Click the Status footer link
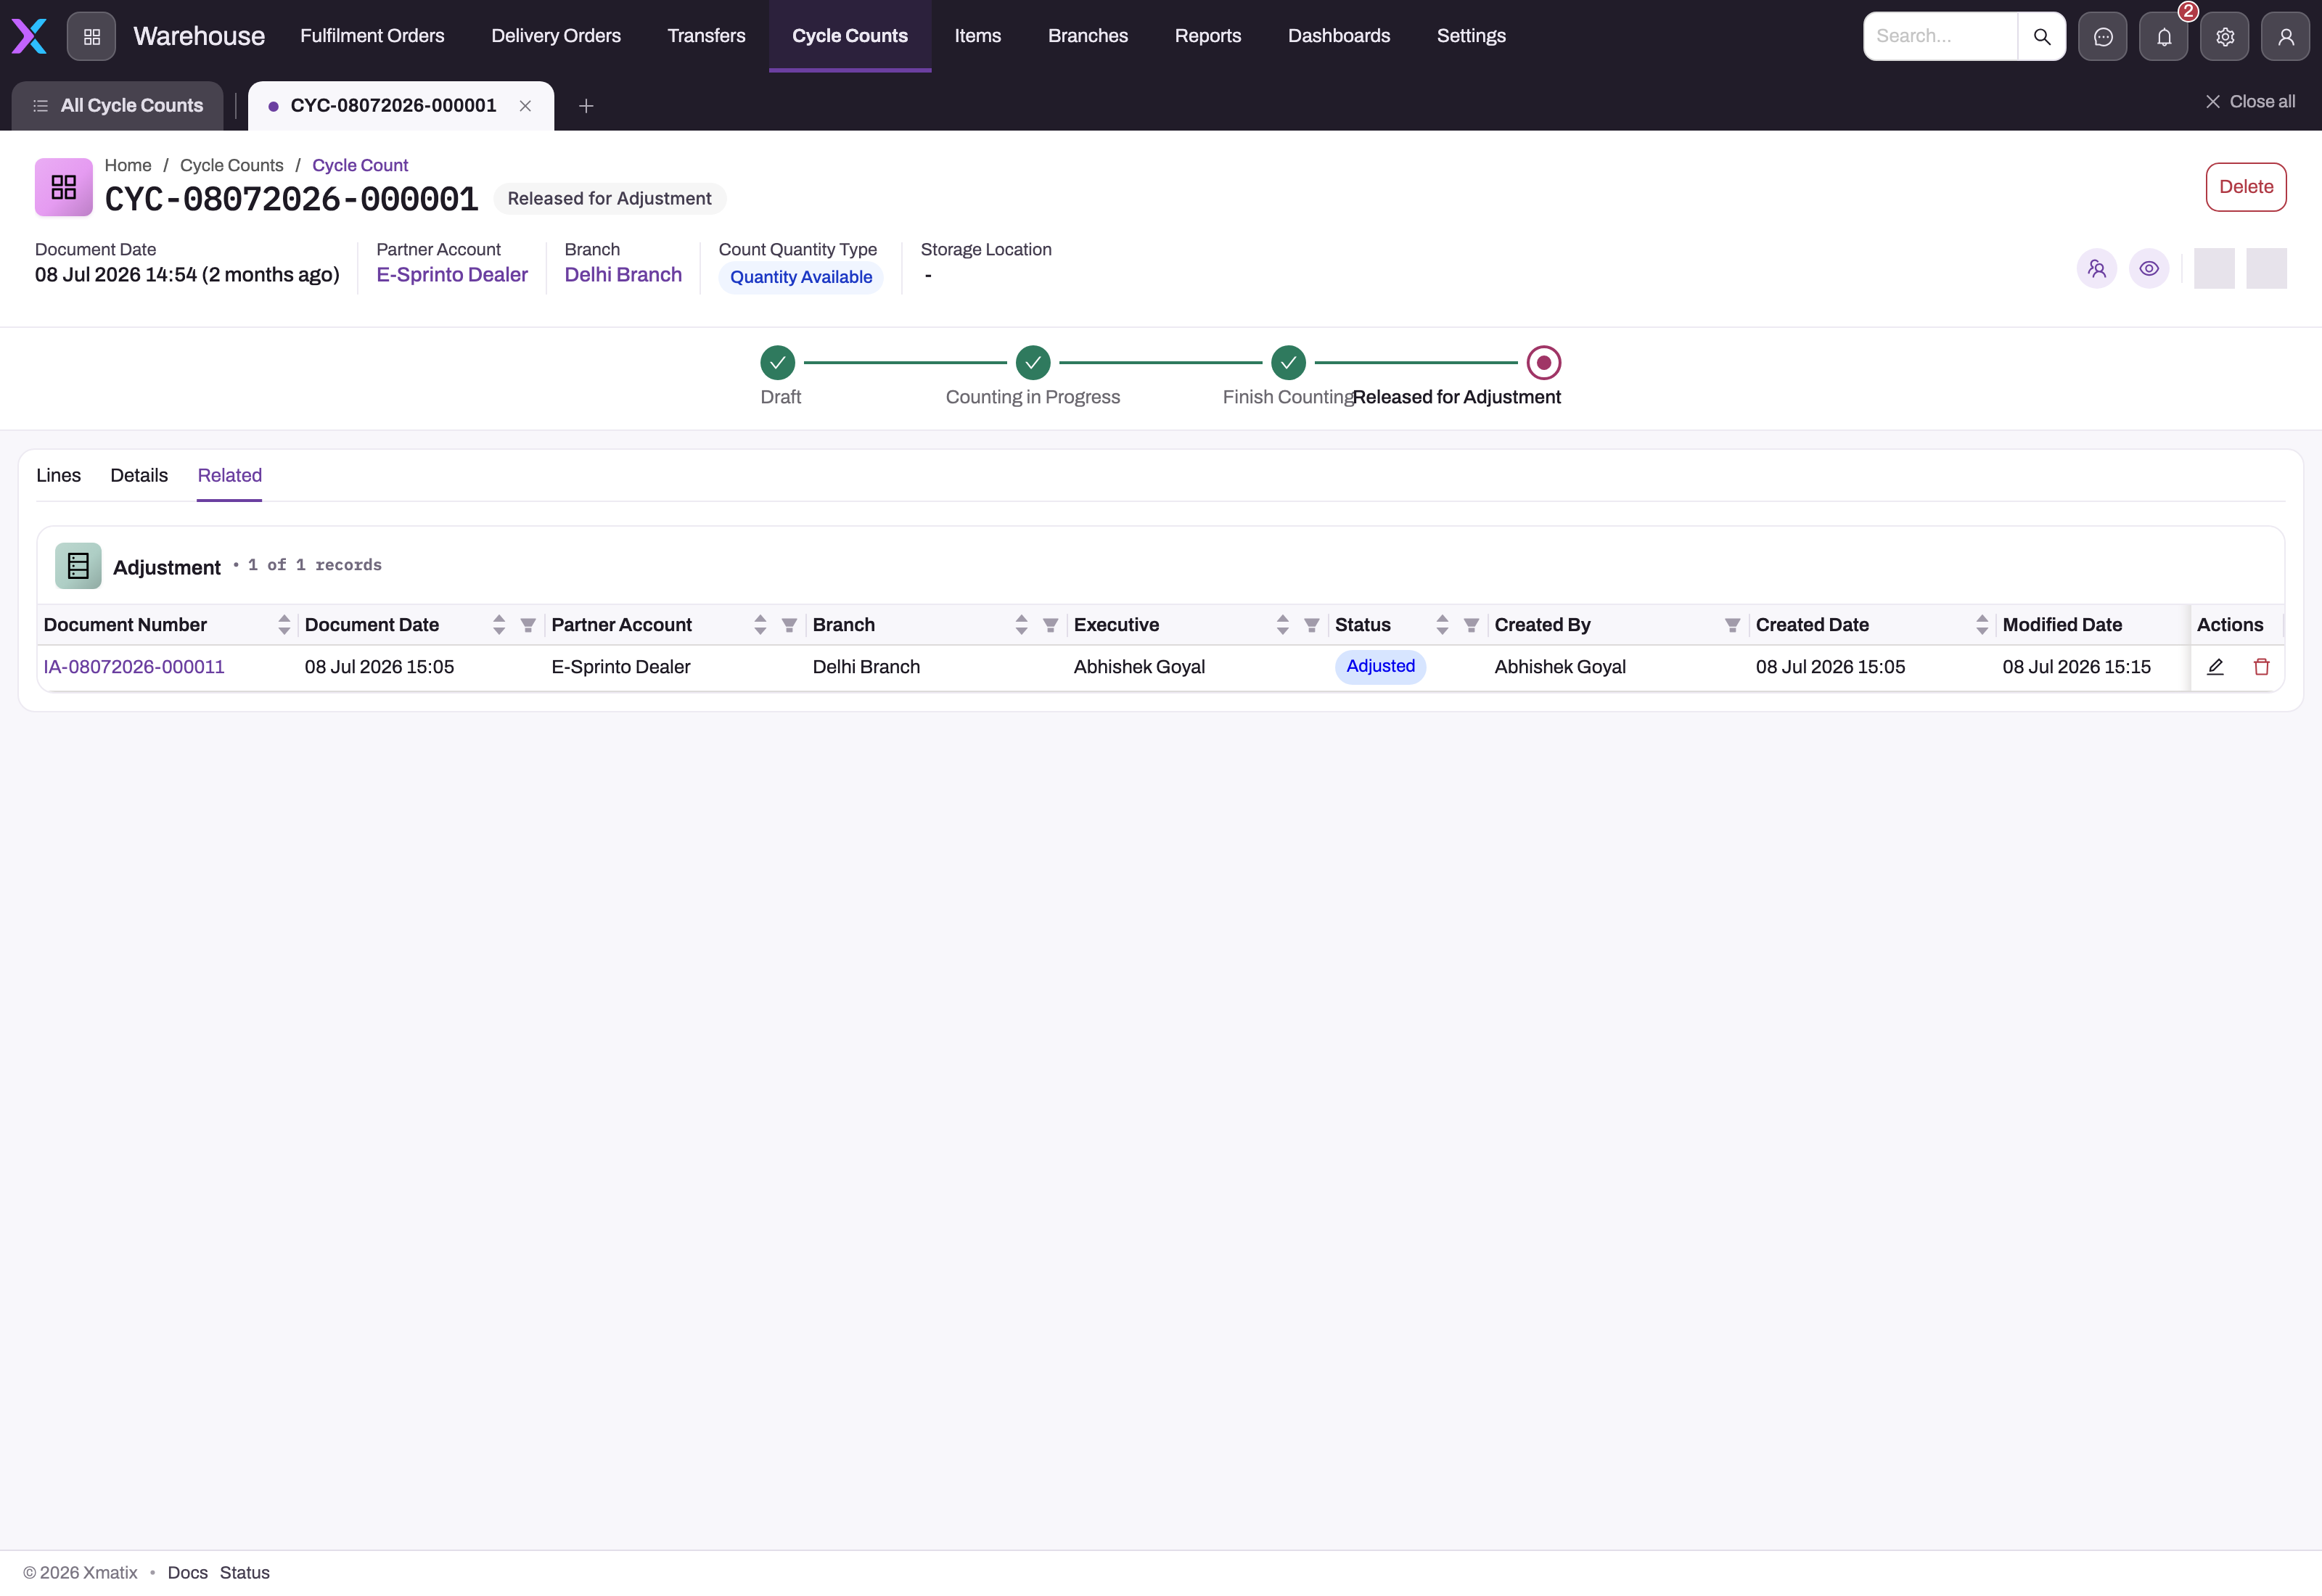The image size is (2322, 1596). tap(244, 1573)
